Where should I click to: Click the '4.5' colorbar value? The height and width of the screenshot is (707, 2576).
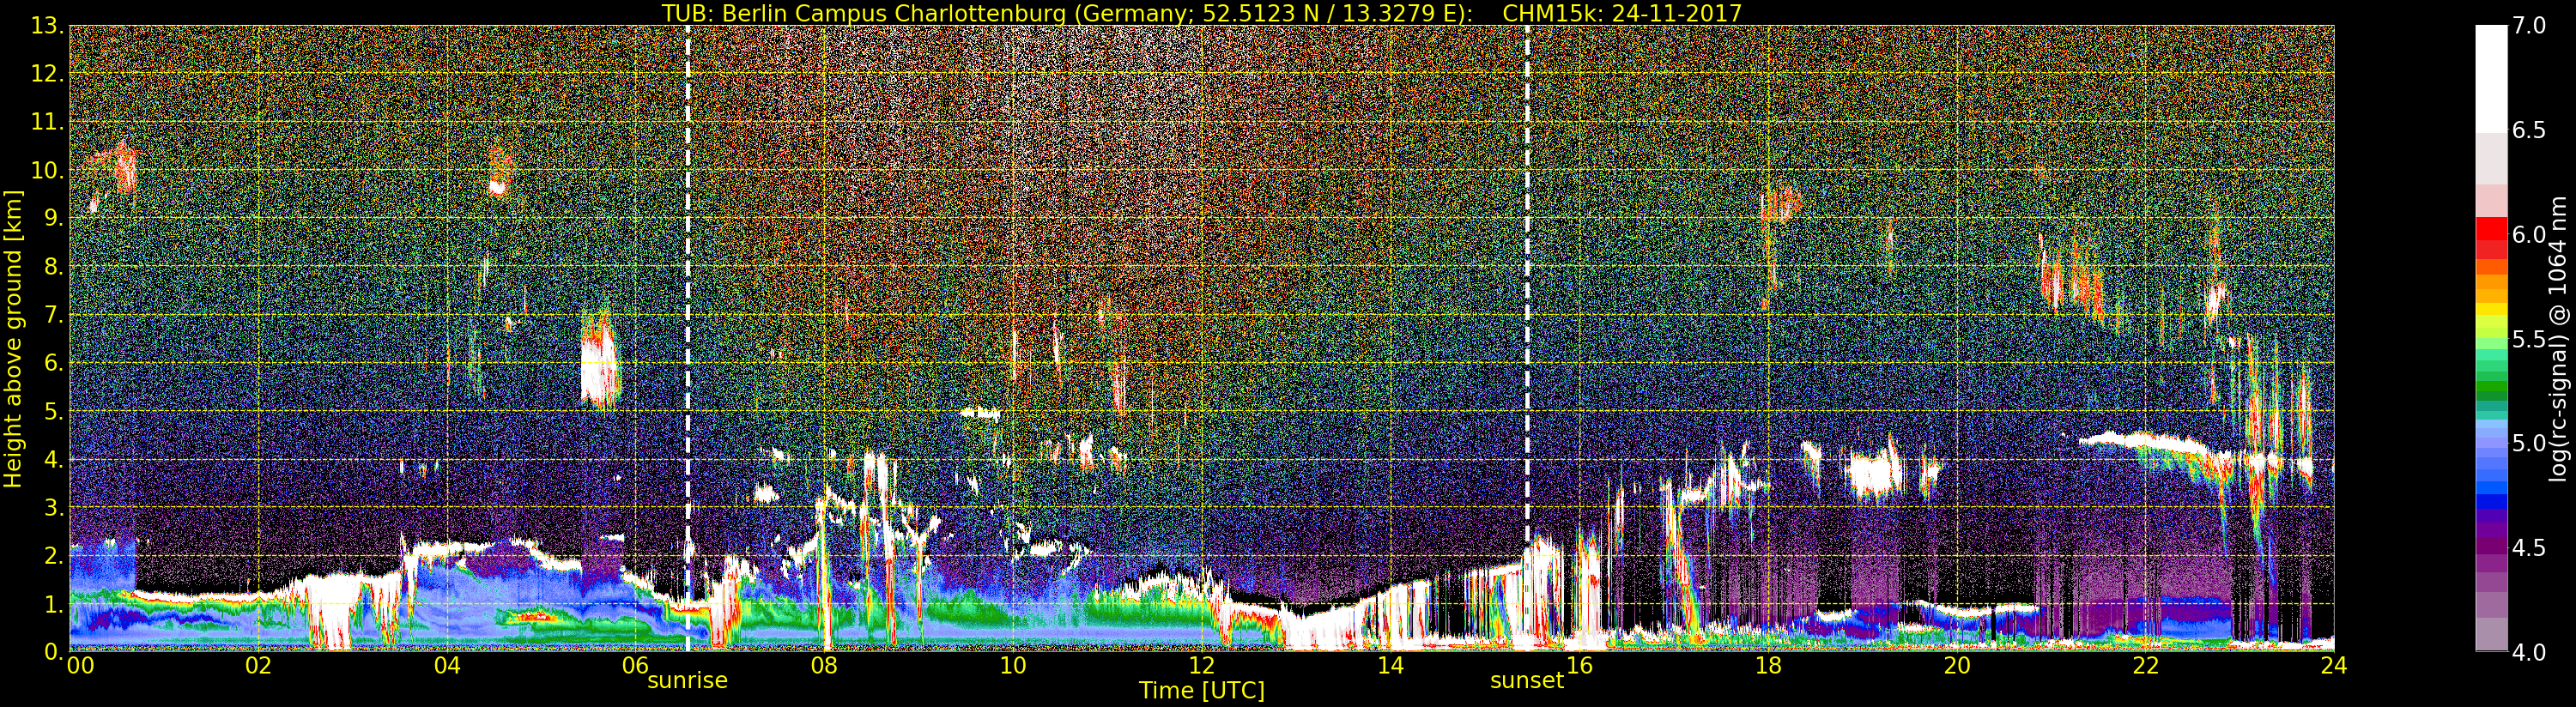point(2529,547)
